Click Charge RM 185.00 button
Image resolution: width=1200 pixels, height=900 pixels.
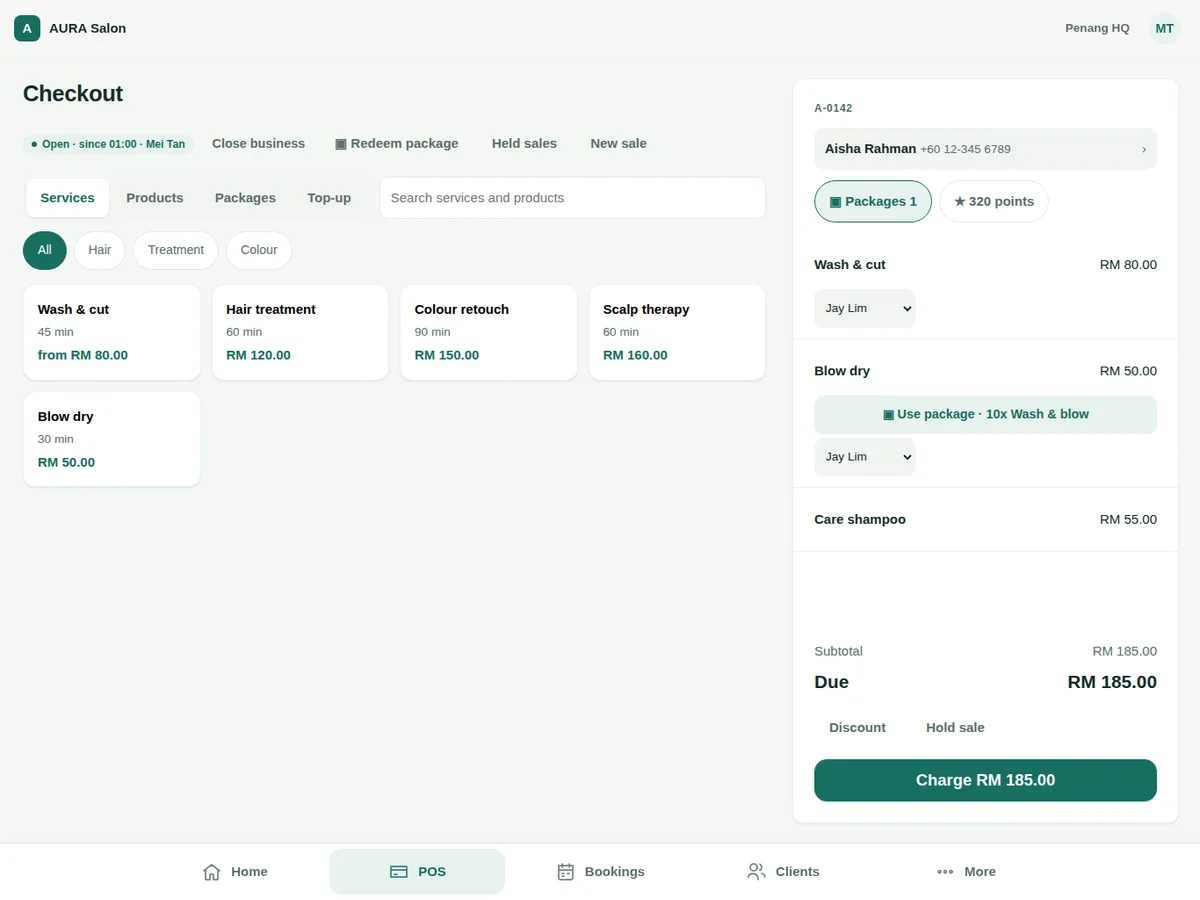(986, 781)
